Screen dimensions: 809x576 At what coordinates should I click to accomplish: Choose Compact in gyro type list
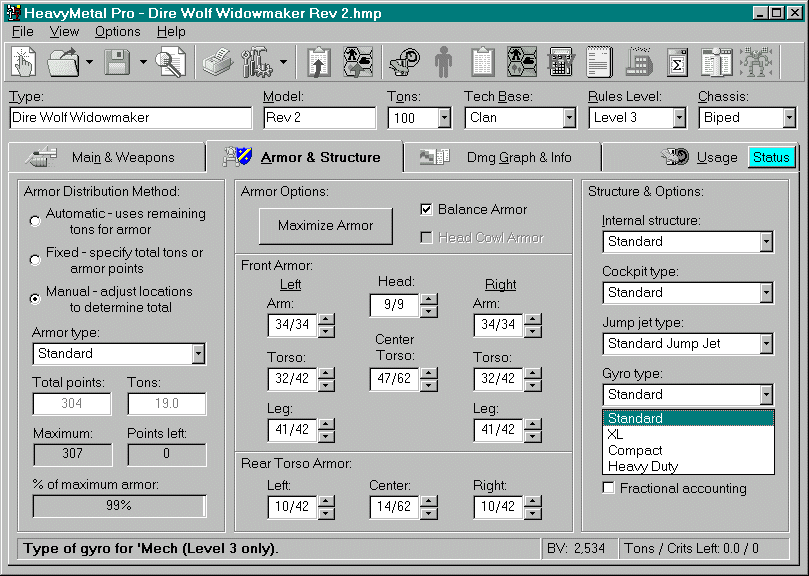point(688,450)
